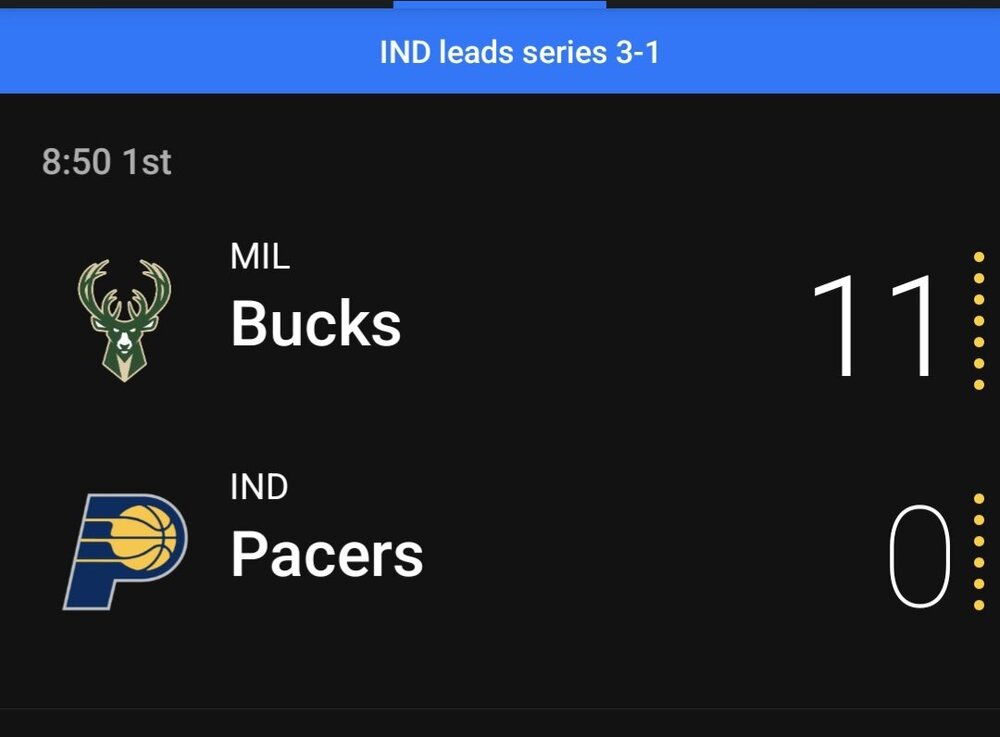
Task: Tap the game clock showing 8:50 1st
Action: 105,161
